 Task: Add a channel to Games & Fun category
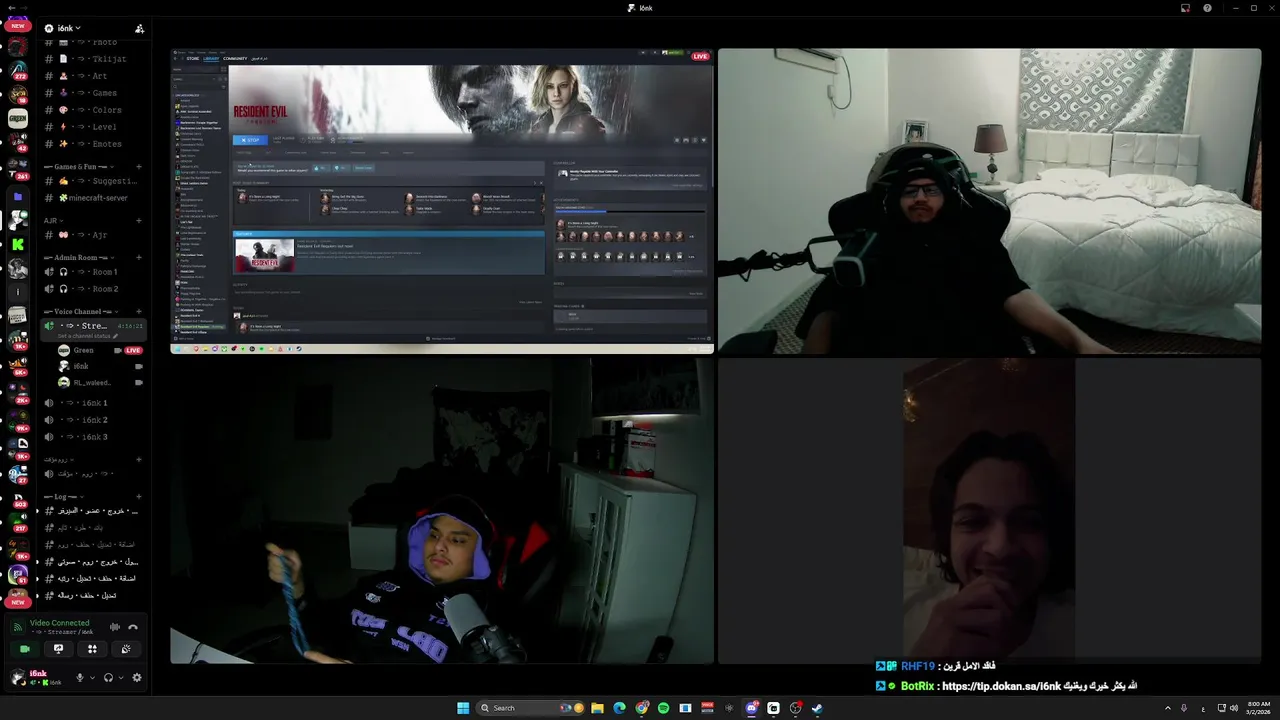pyautogui.click(x=139, y=166)
